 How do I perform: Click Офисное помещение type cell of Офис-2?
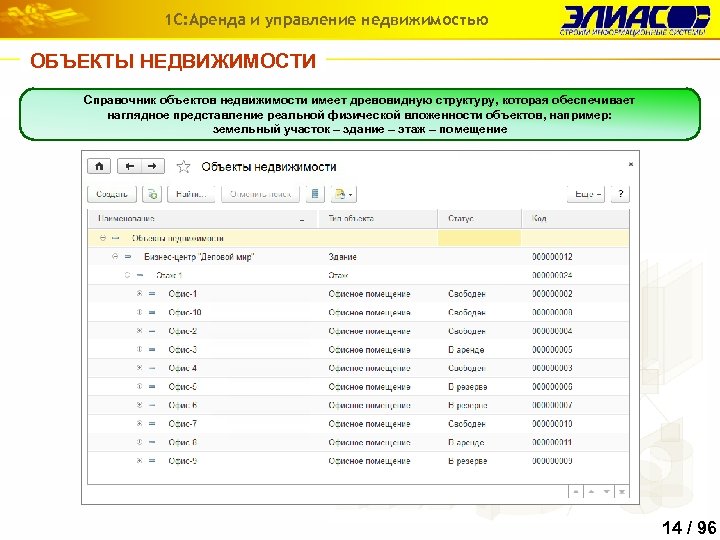tap(369, 331)
